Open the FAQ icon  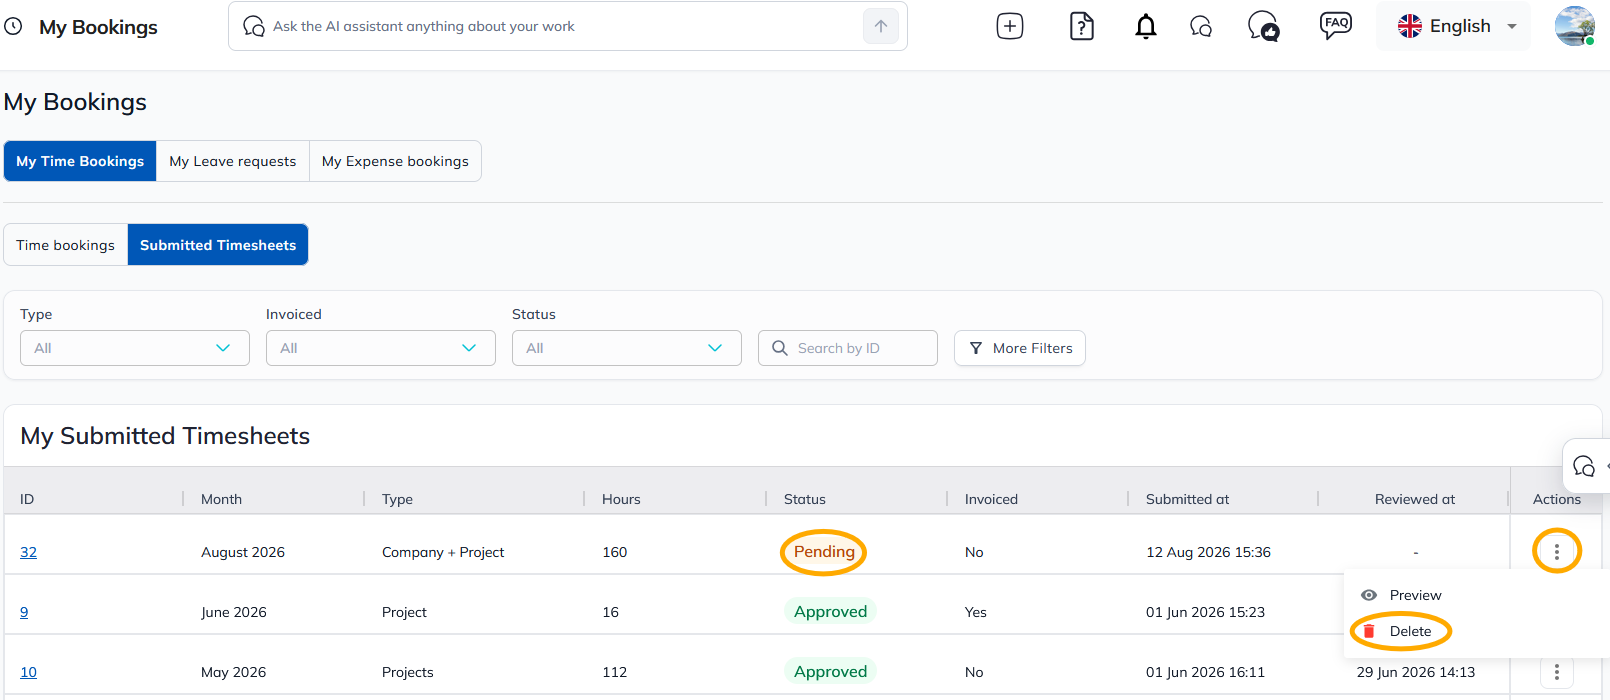(1336, 25)
